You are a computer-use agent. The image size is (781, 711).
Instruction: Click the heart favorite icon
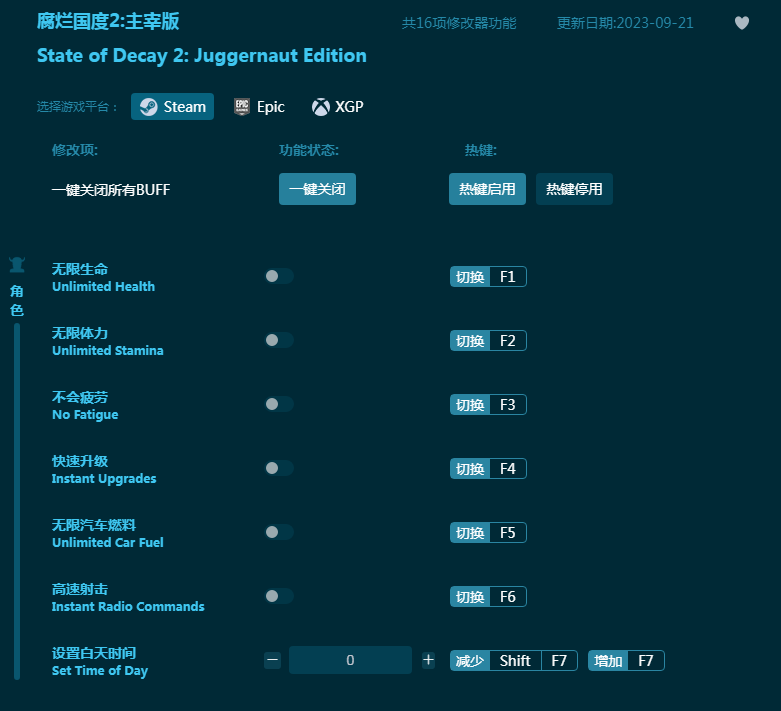pyautogui.click(x=742, y=23)
